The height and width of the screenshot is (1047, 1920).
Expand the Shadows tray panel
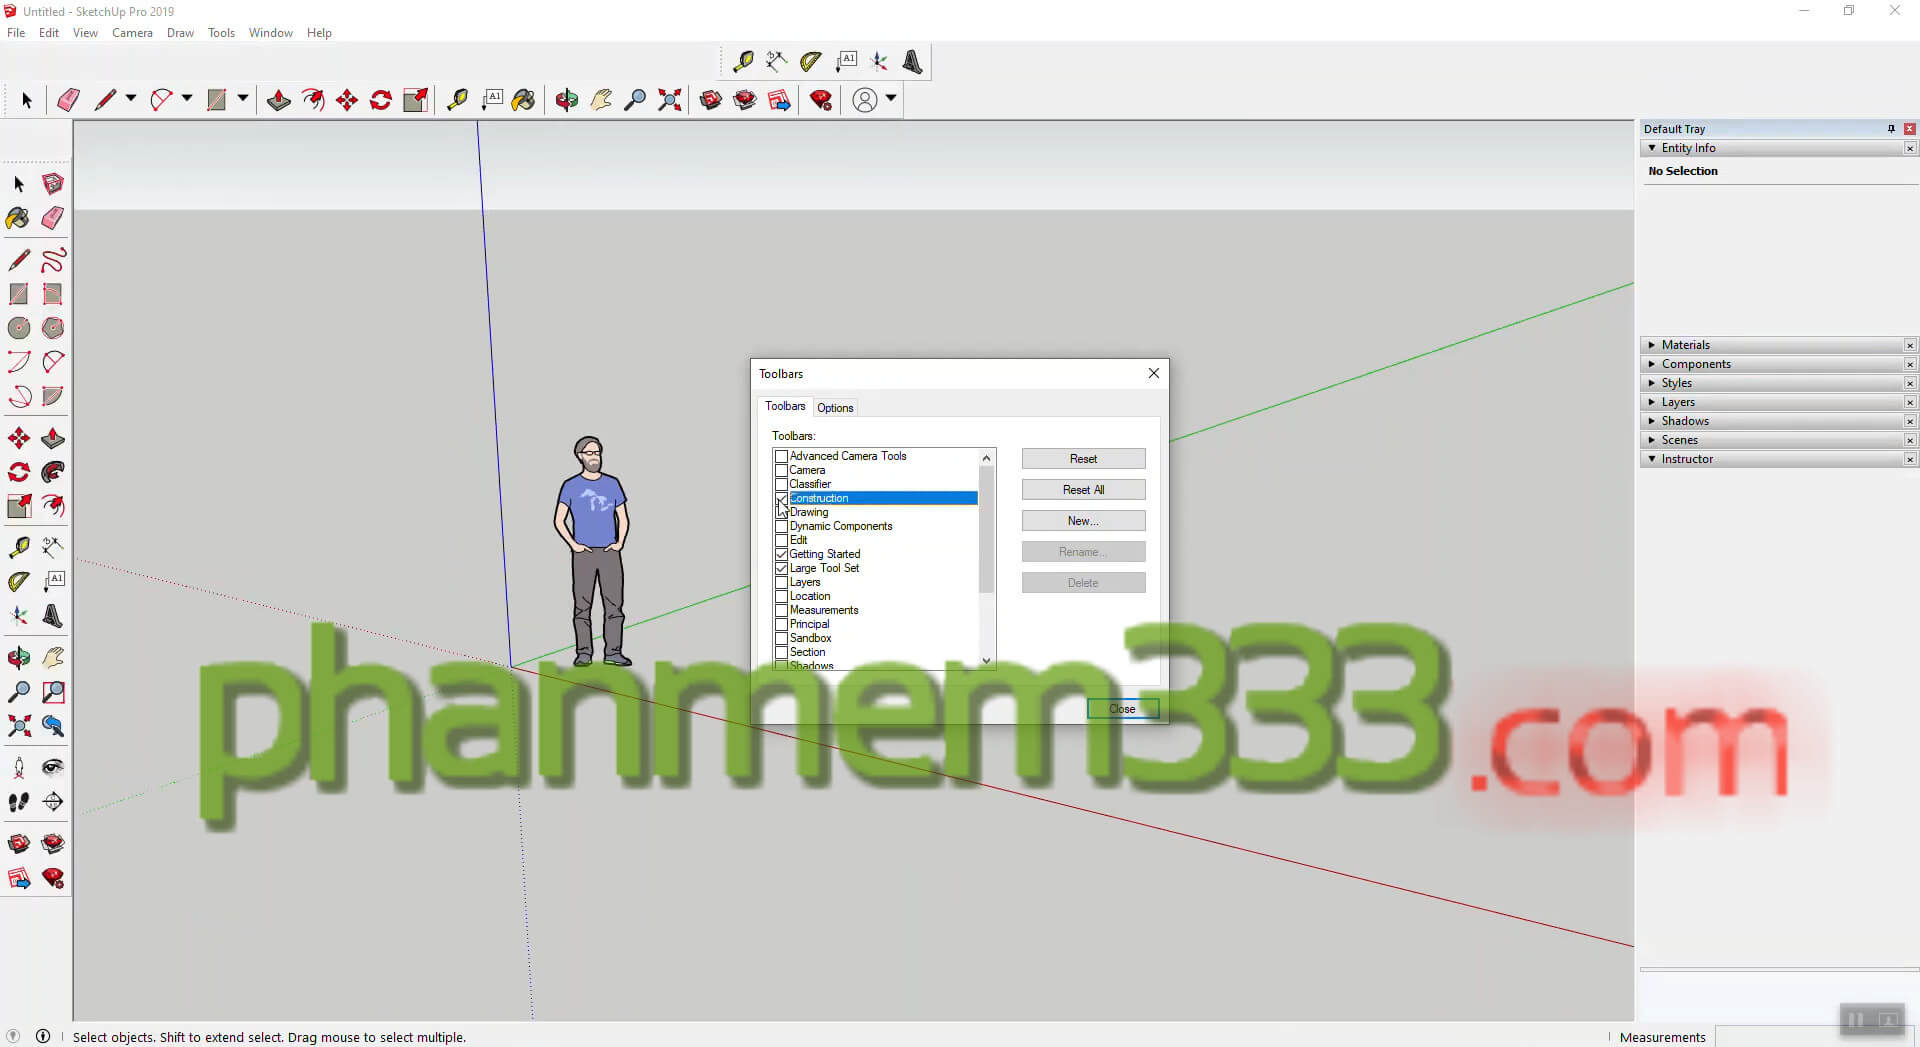click(1652, 421)
